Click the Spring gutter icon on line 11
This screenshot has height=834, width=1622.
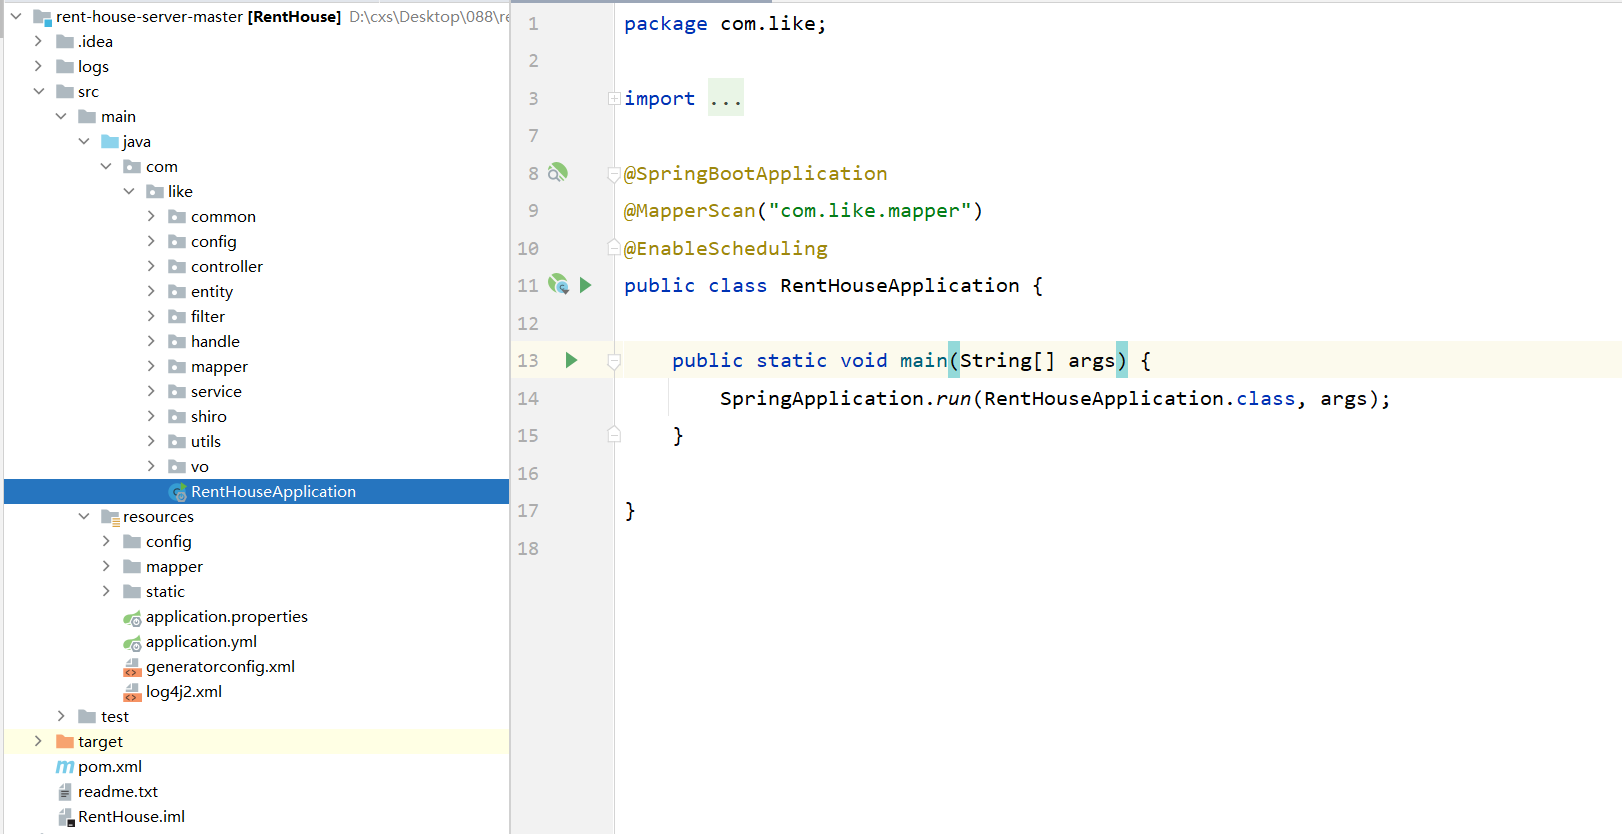point(558,285)
